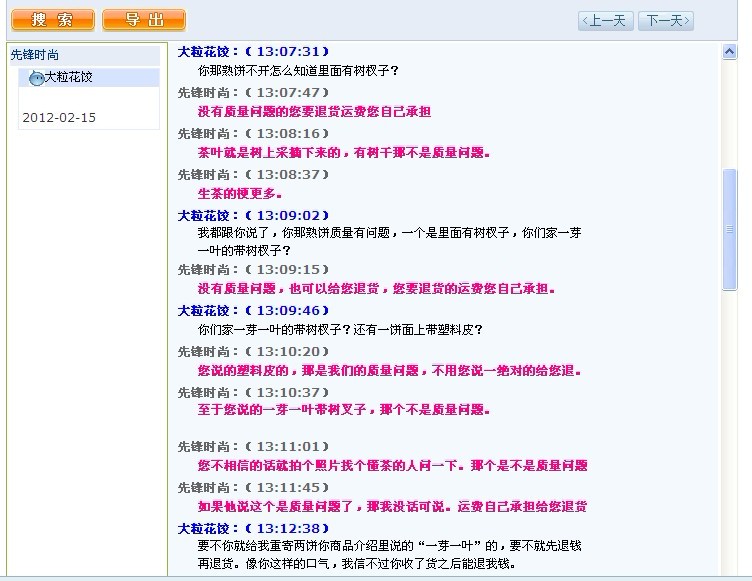Click the 13:07:31 message header from 大粒花饺
Image resolution: width=752 pixels, height=581 pixels.
point(253,51)
